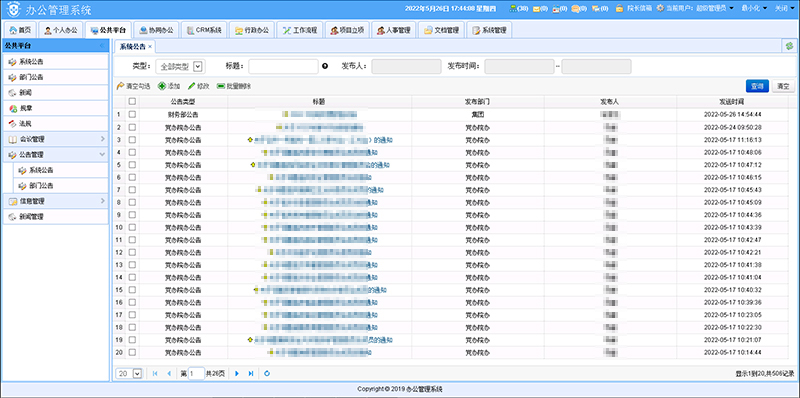Expand the 会议管理 sidebar group
The width and height of the screenshot is (800, 398).
tap(56, 139)
